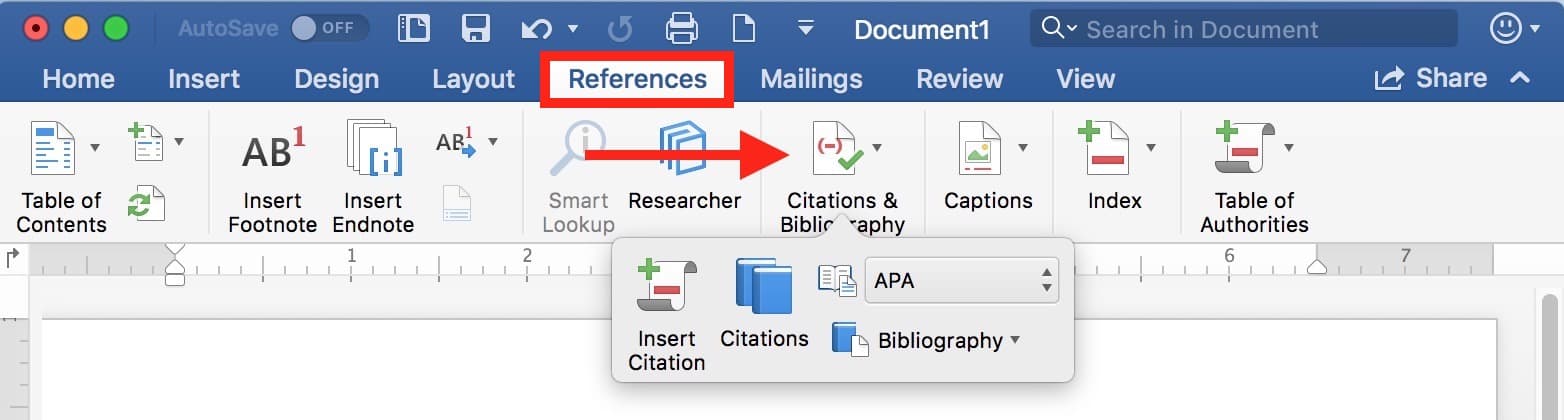This screenshot has height=420, width=1564.
Task: Click the Captions icon
Action: (981, 149)
